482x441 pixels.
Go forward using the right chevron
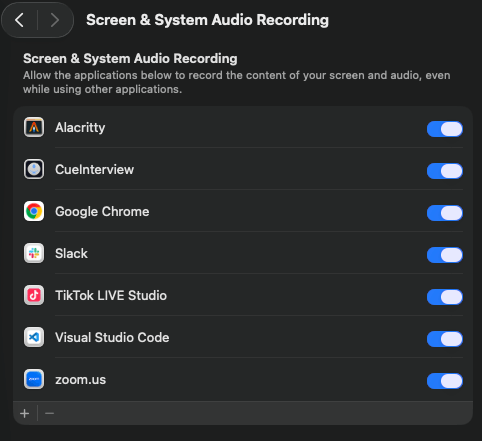[54, 20]
